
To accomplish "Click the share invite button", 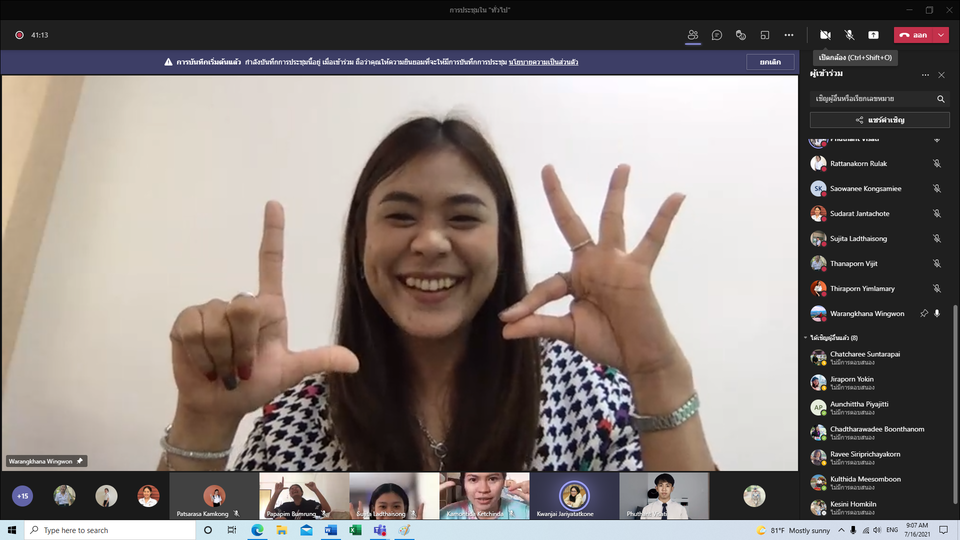I will tap(880, 120).
